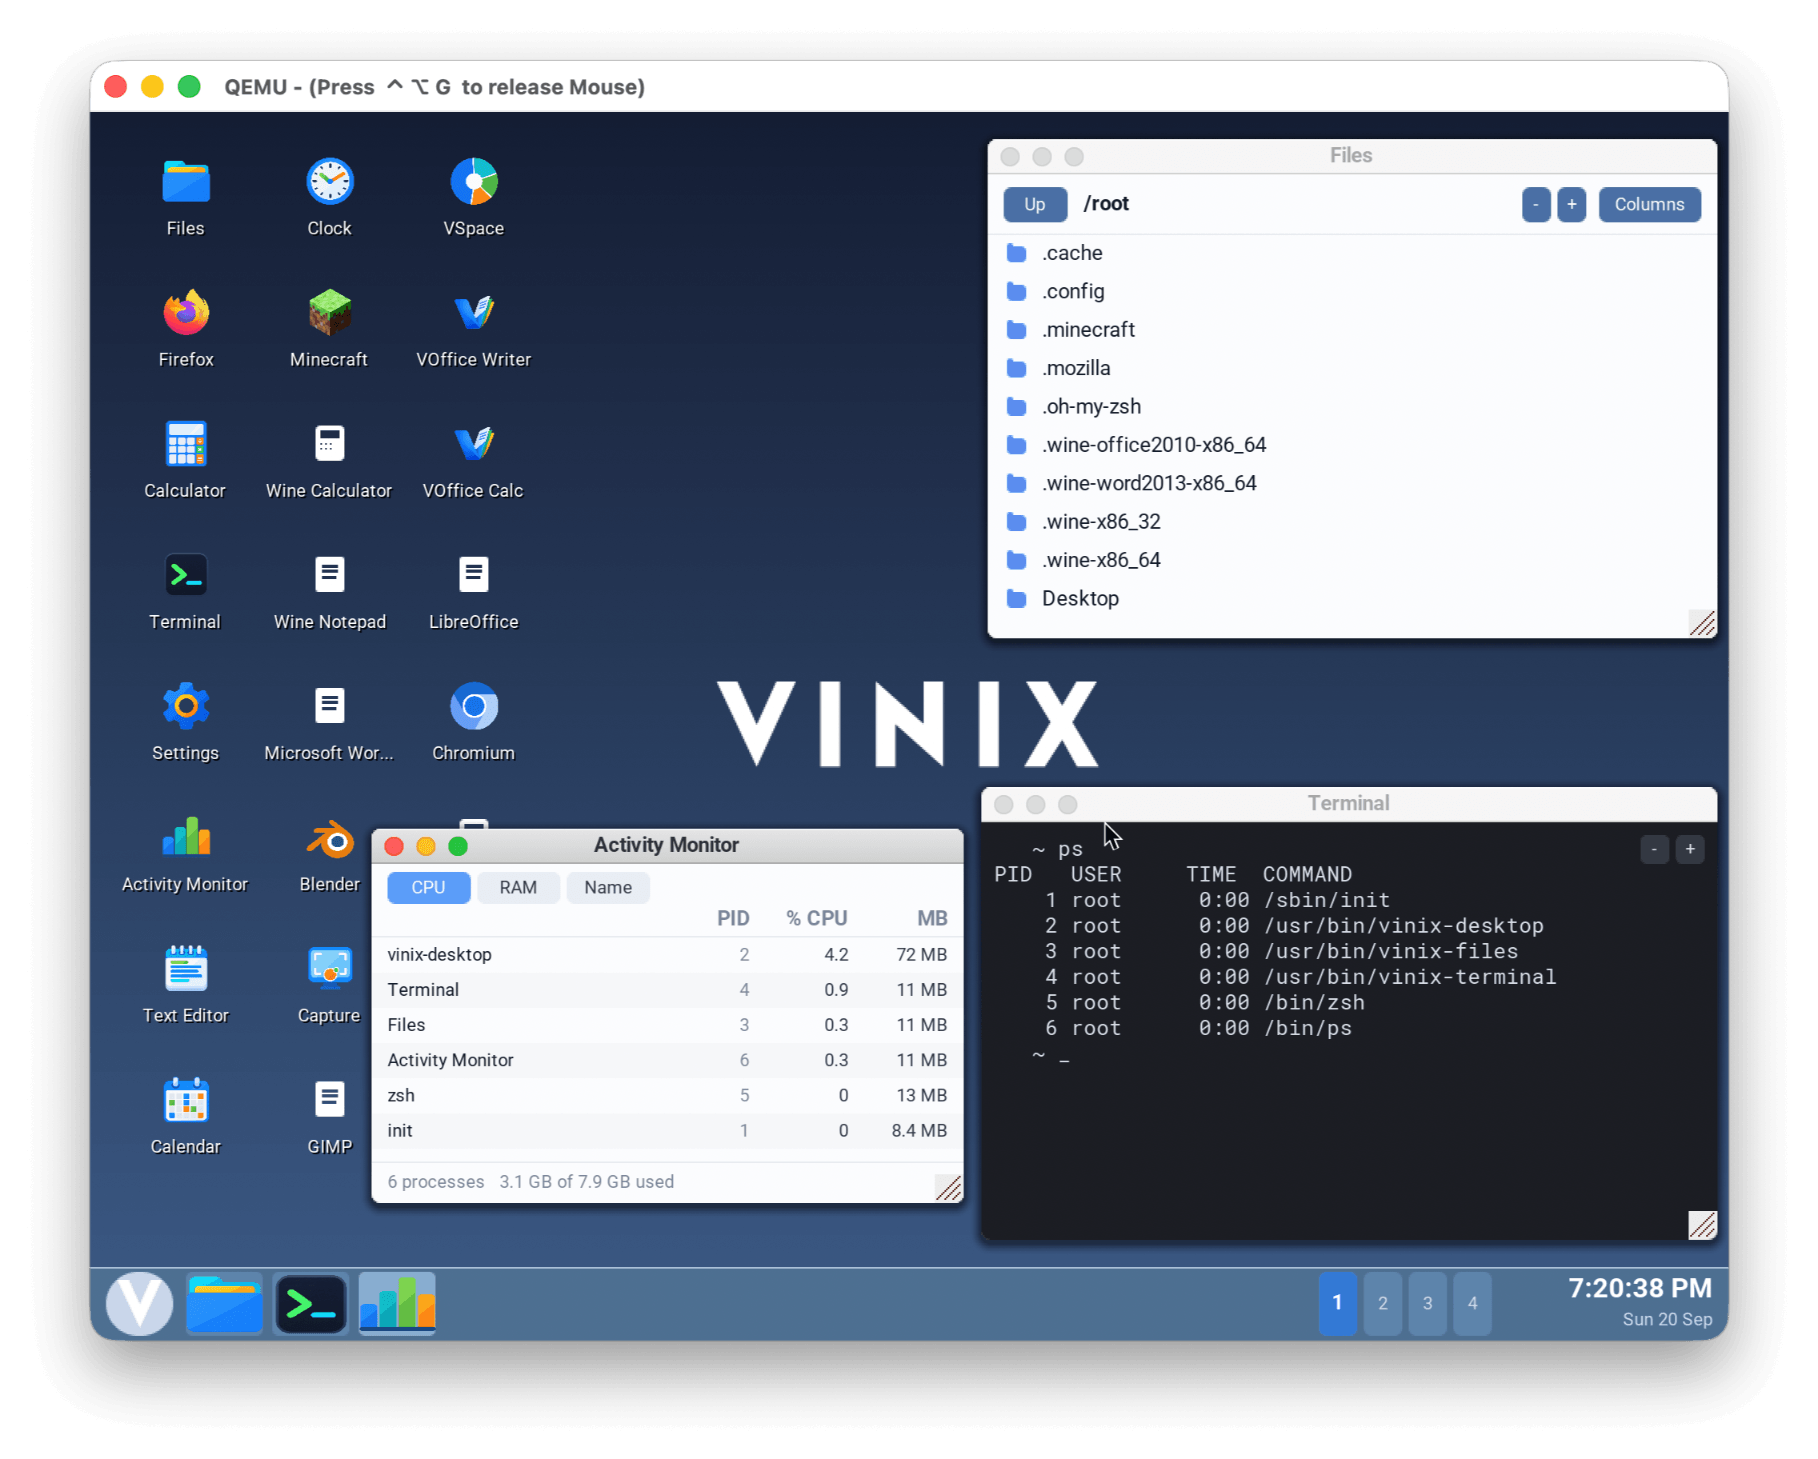Click the Columns button in Files
1818x1459 pixels.
(1649, 204)
